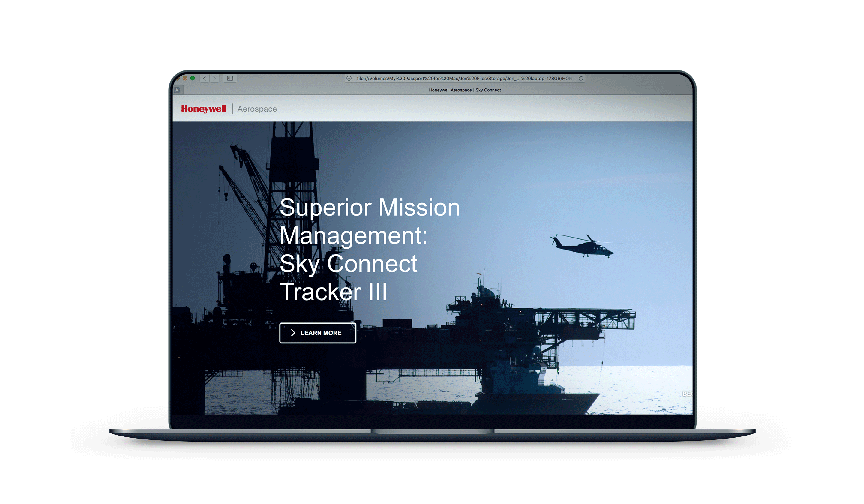The image size is (864, 504).
Task: Reload the page with the refresh icon
Action: pos(581,78)
